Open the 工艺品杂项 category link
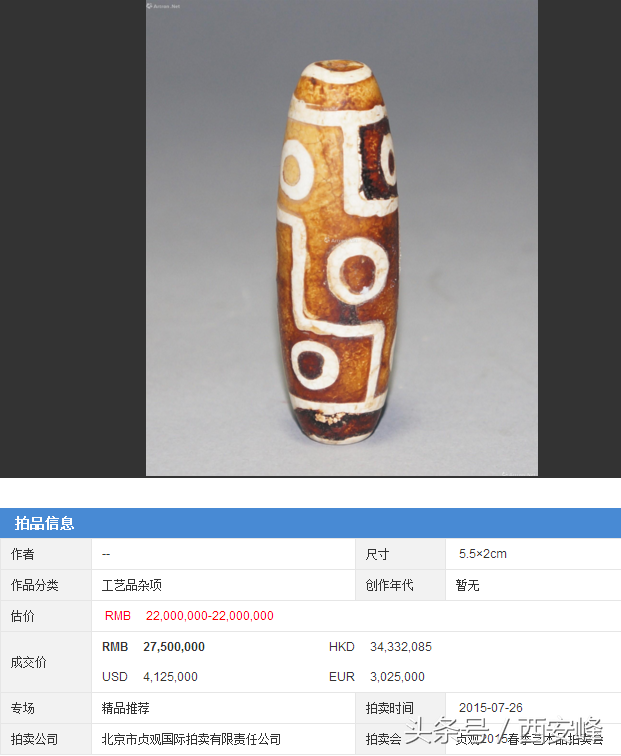The image size is (621, 756). 132,585
